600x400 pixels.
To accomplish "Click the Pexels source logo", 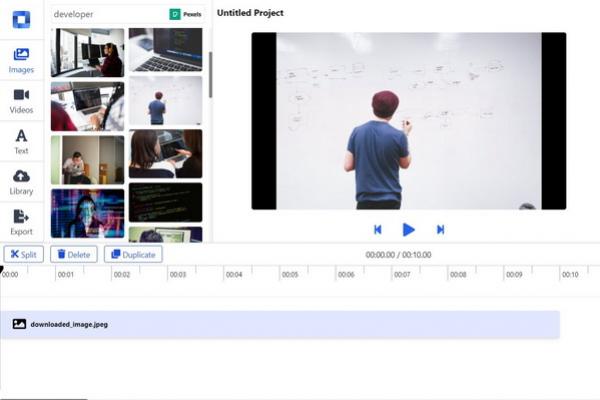I will pos(186,14).
